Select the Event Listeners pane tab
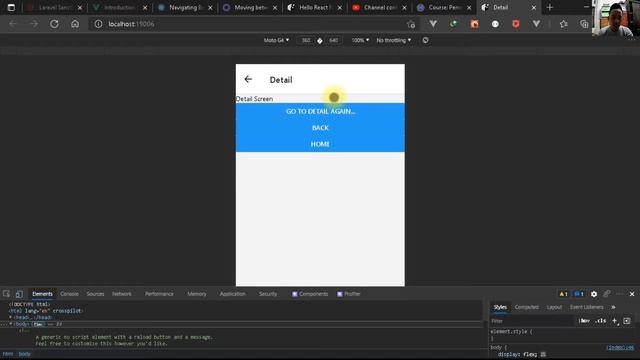The height and width of the screenshot is (360, 640). (587, 307)
